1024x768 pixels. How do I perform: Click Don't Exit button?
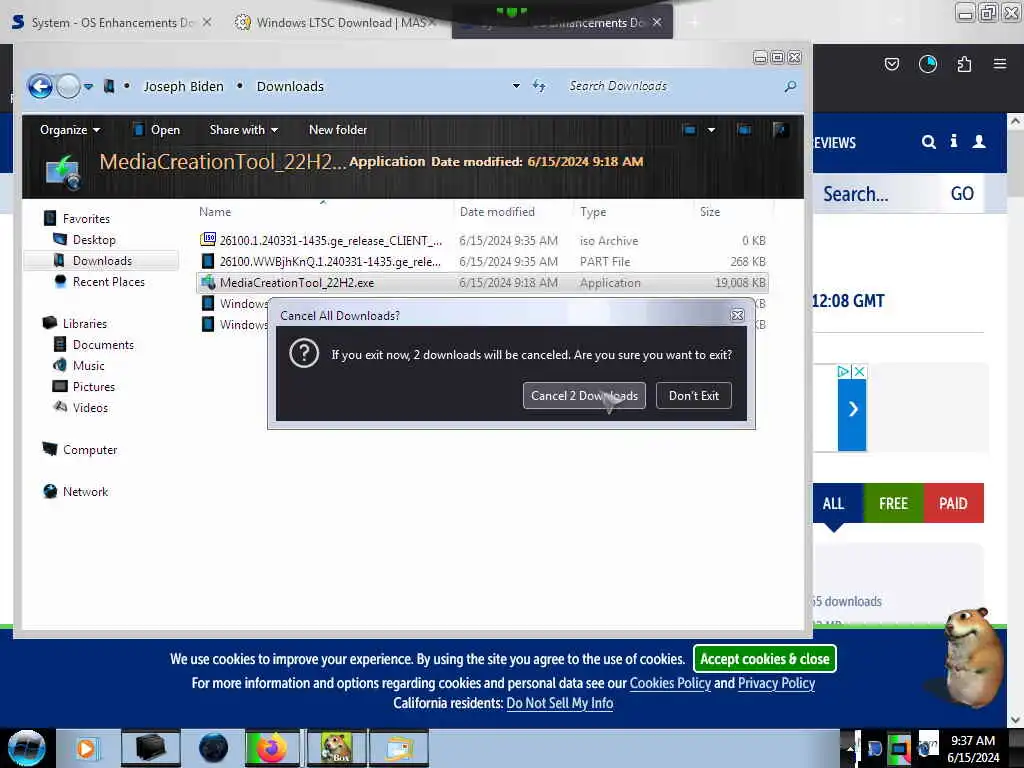(x=694, y=395)
